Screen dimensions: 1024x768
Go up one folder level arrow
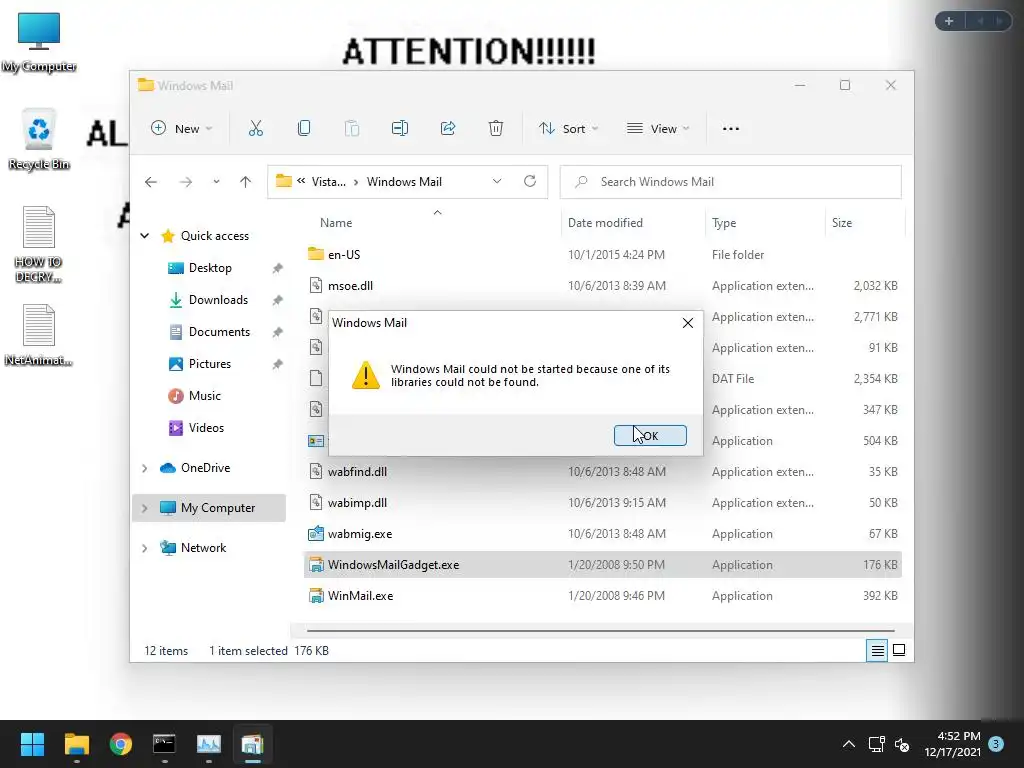click(246, 182)
